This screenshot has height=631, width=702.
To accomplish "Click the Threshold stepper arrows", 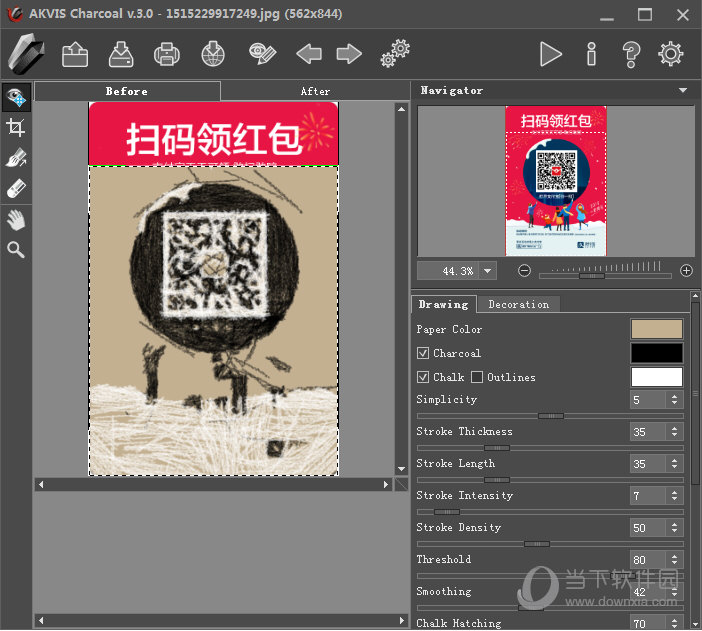I will tap(674, 560).
